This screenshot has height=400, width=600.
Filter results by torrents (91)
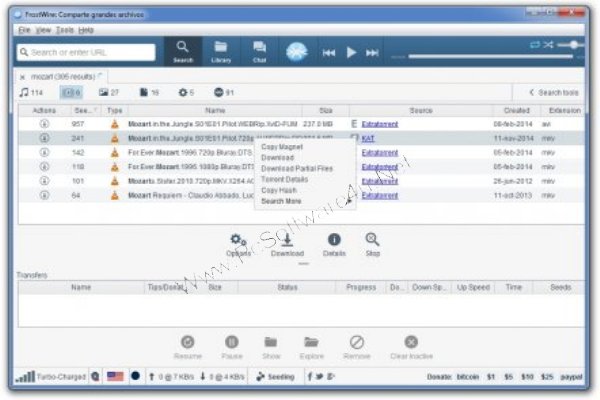click(x=223, y=92)
